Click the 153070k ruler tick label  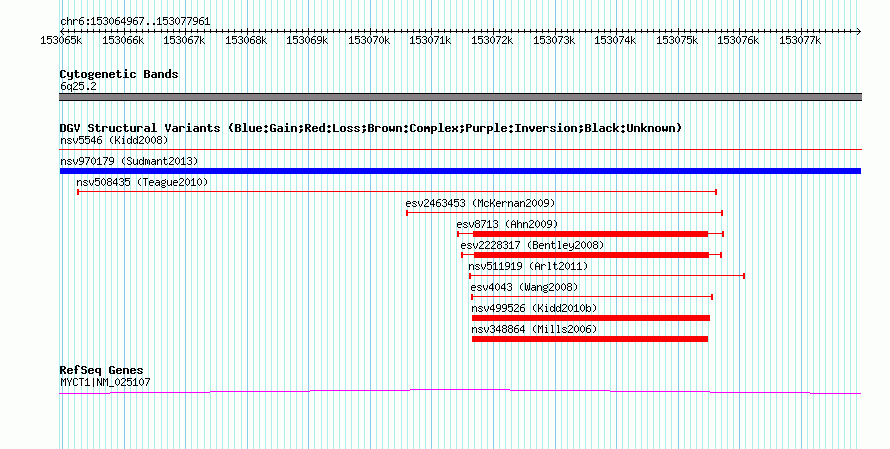click(x=369, y=41)
